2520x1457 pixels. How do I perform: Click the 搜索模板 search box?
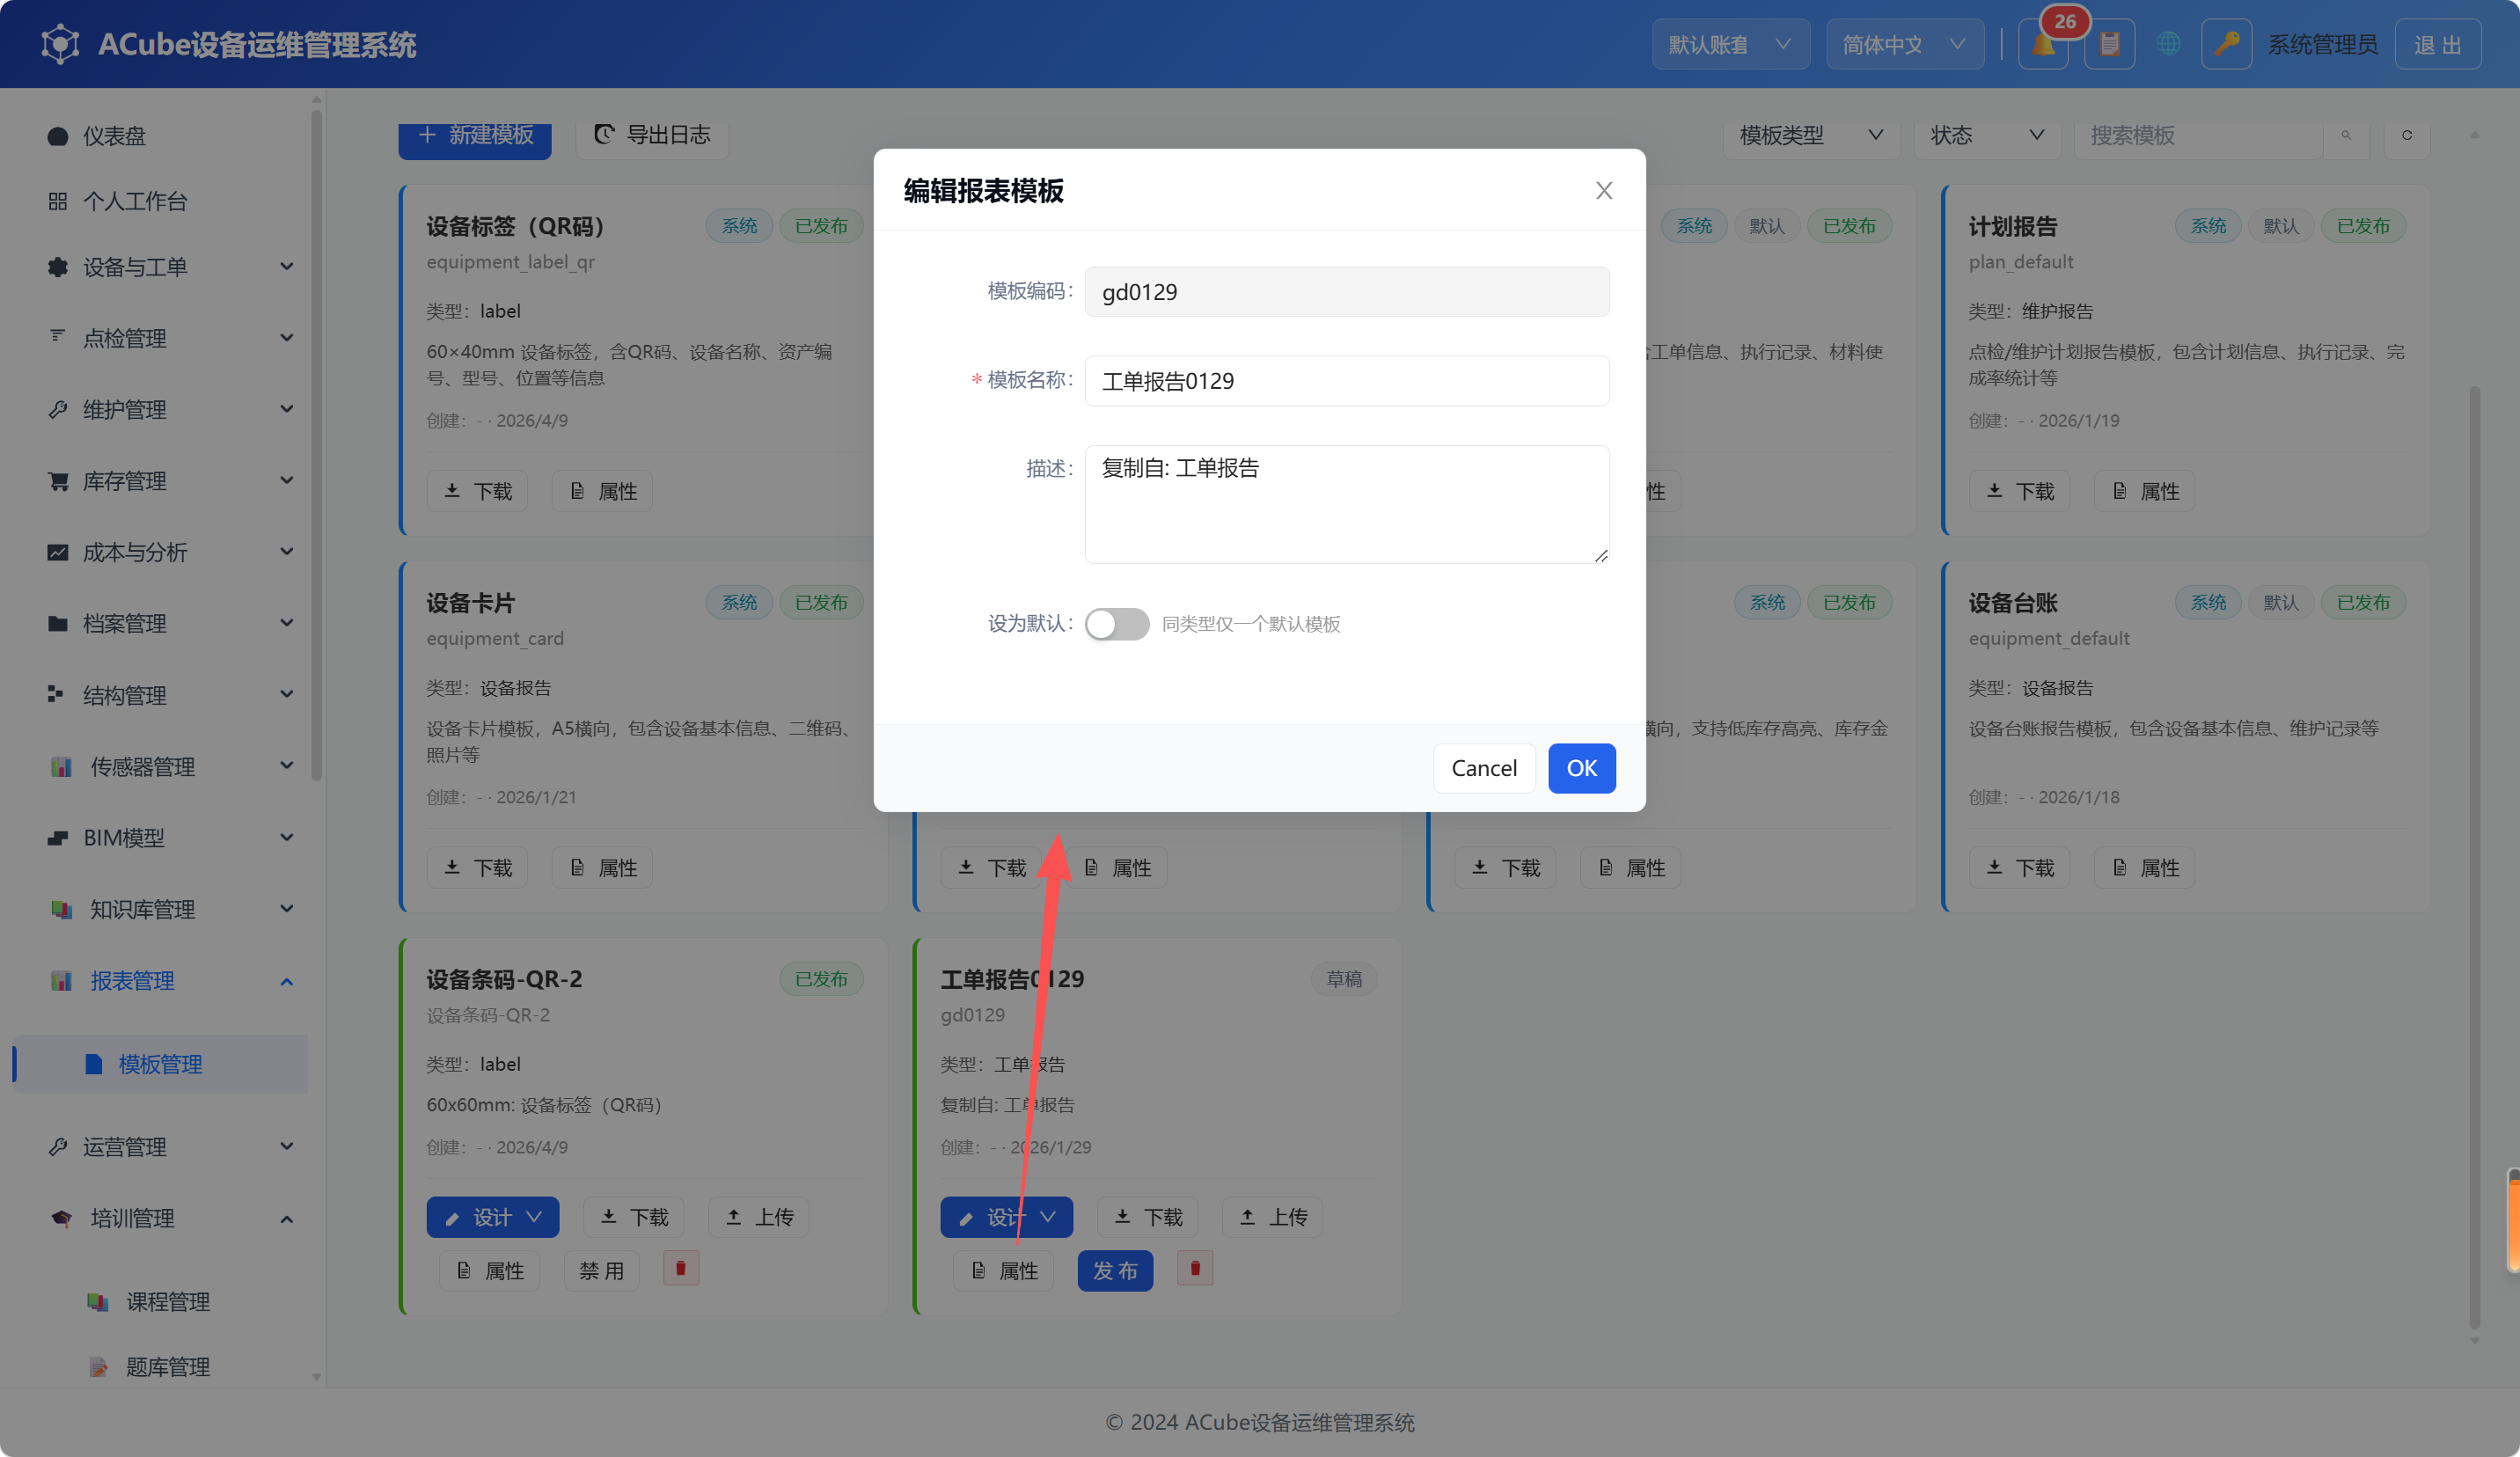click(2199, 135)
